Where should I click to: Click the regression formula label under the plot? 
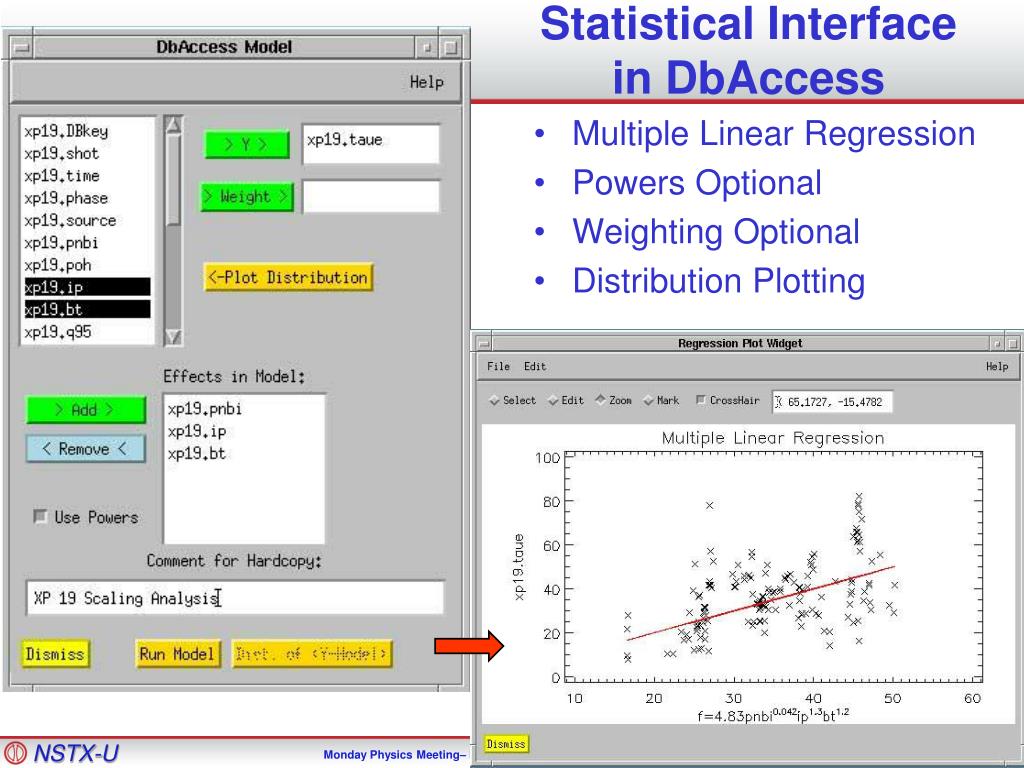pyautogui.click(x=773, y=714)
